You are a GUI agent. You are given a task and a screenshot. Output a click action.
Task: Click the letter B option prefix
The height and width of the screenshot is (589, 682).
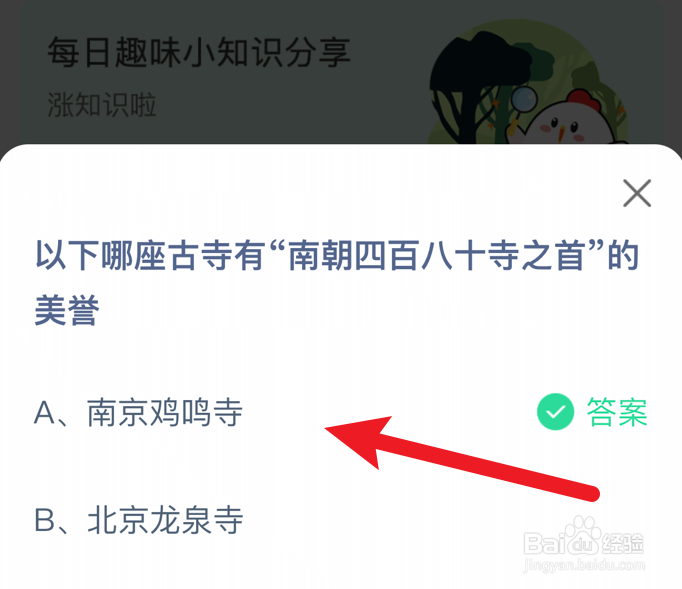[45, 520]
